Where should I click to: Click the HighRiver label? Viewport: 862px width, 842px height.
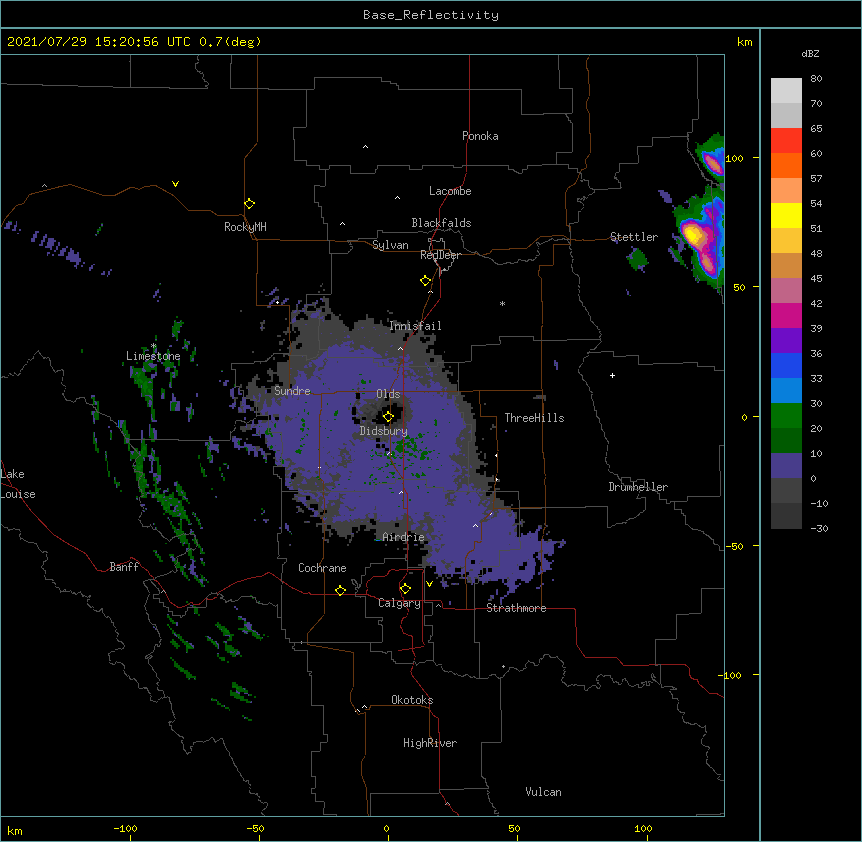[430, 743]
